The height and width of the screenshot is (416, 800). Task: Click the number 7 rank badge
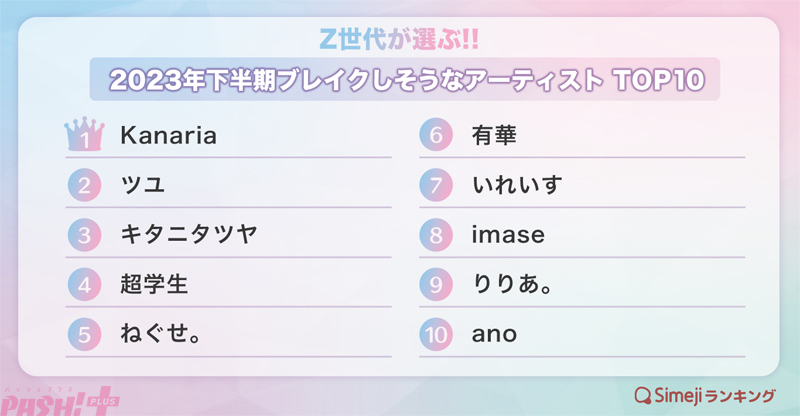coord(436,186)
